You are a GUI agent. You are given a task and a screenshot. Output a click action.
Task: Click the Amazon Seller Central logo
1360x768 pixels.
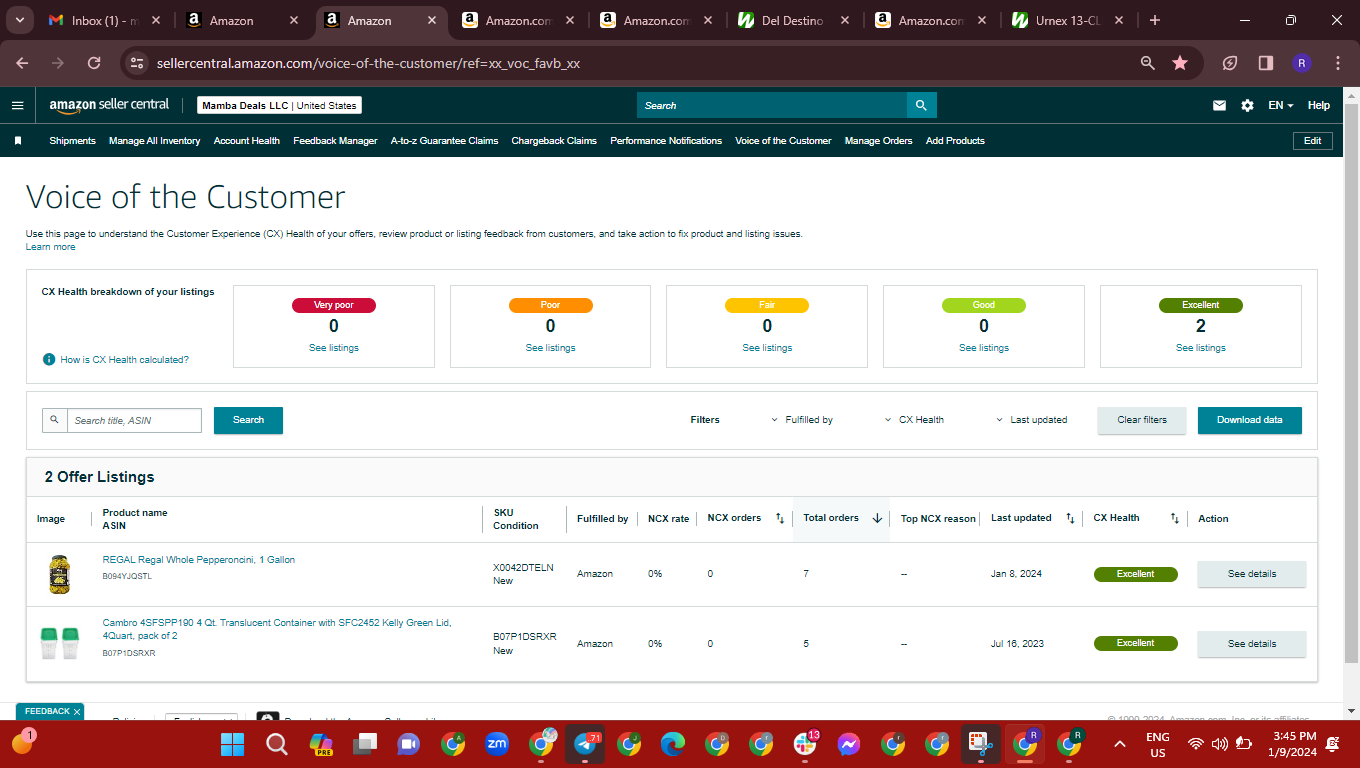[109, 105]
